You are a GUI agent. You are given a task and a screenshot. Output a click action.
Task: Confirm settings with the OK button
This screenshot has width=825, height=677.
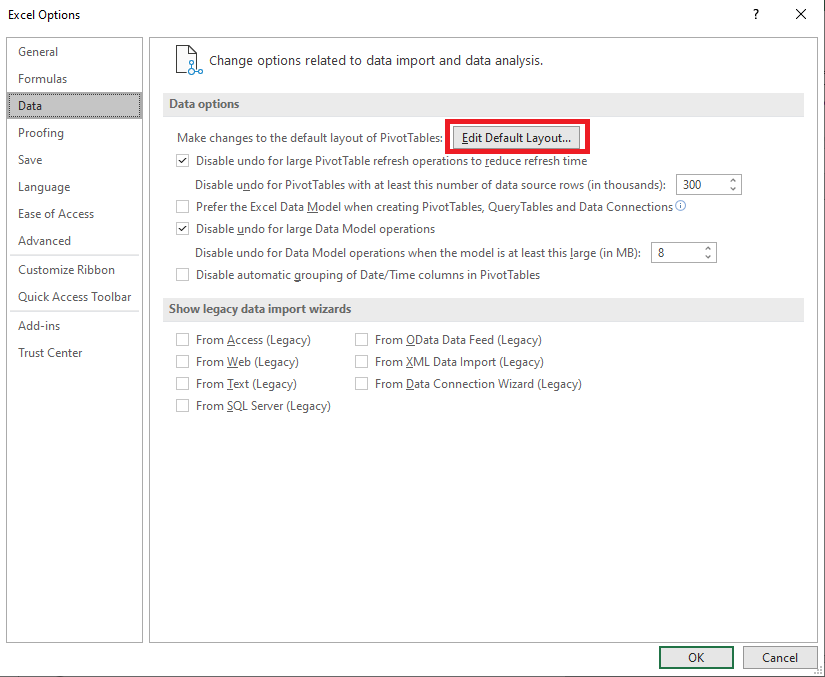pos(696,658)
